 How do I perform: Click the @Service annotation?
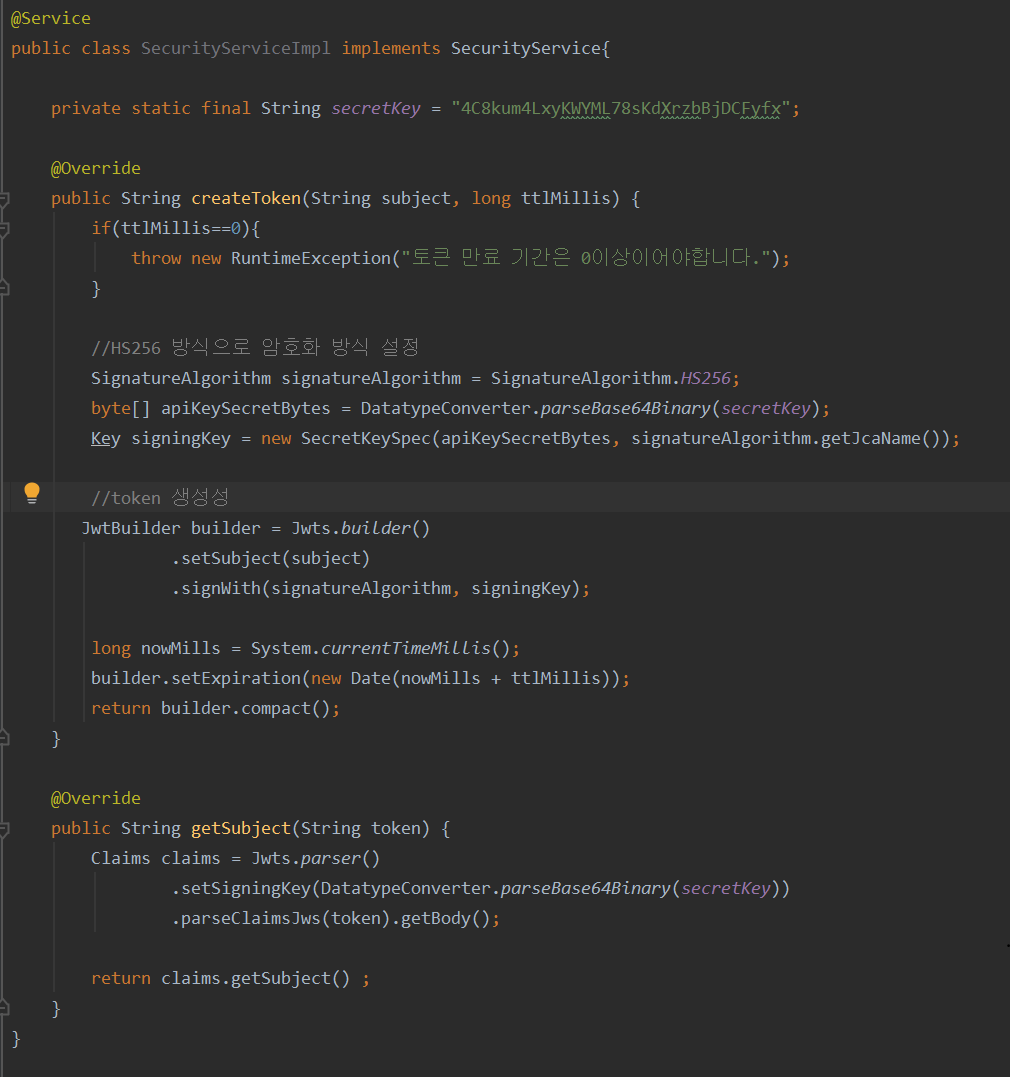51,19
